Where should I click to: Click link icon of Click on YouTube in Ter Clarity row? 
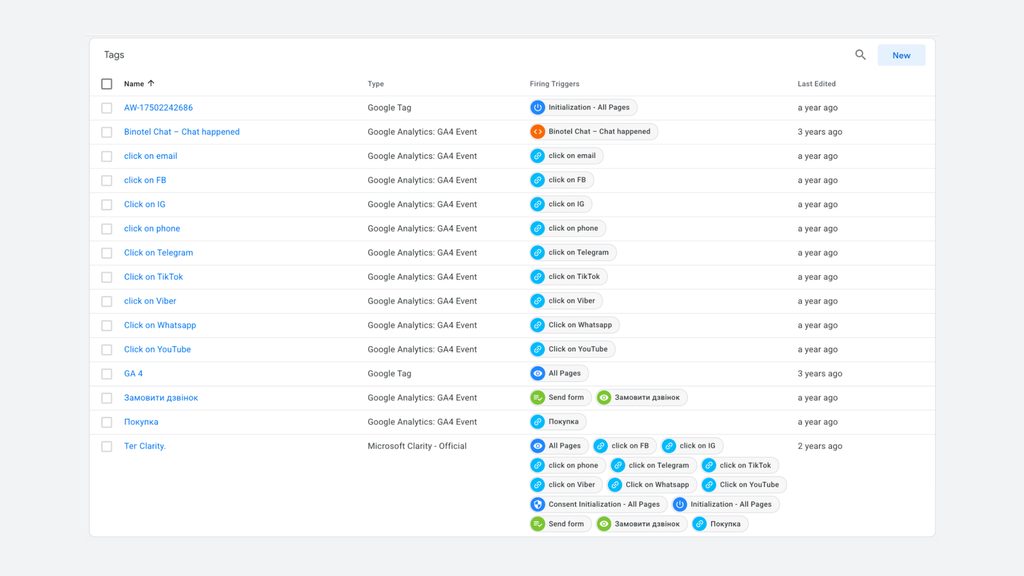pyautogui.click(x=709, y=485)
